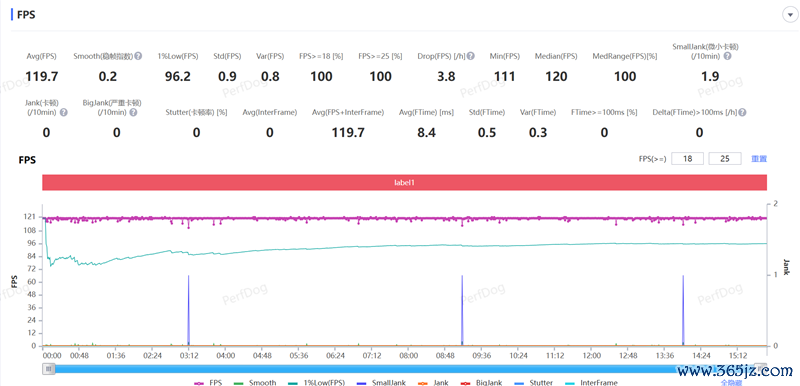The image size is (800, 386).
Task: Toggle the InterFrame series in legend
Action: 592,382
